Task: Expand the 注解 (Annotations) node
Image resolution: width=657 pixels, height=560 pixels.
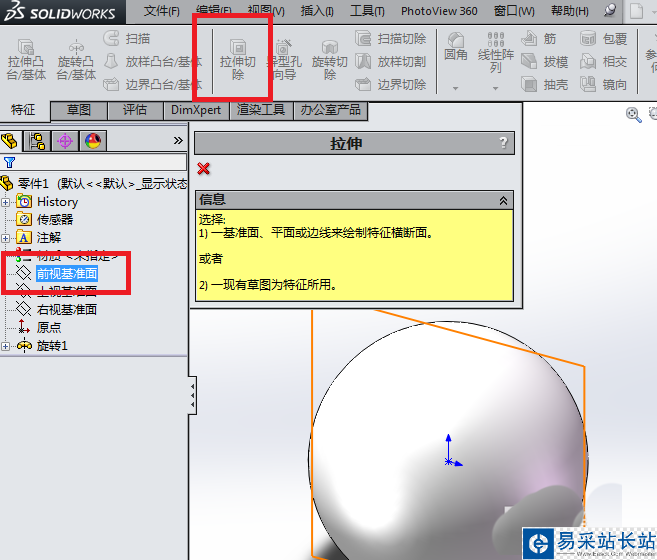Action: click(5, 238)
